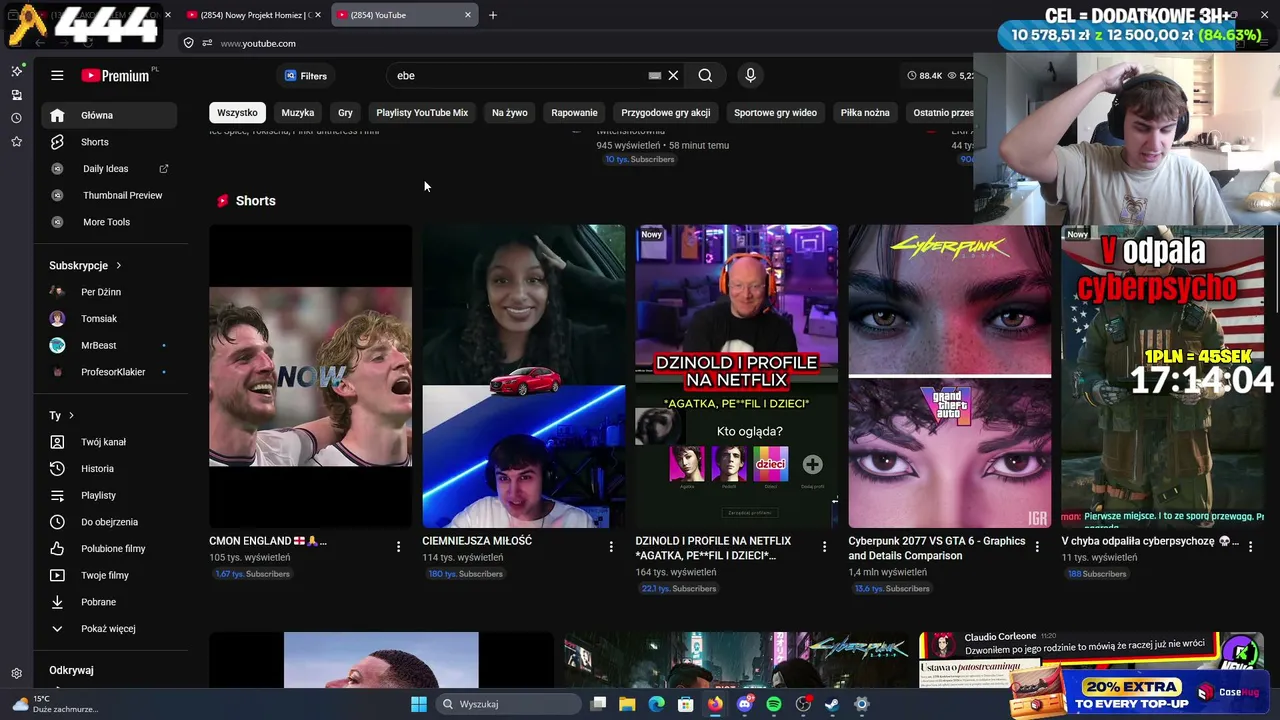
Task: Select the 'Sportowe gry wideo' chip
Action: click(775, 113)
